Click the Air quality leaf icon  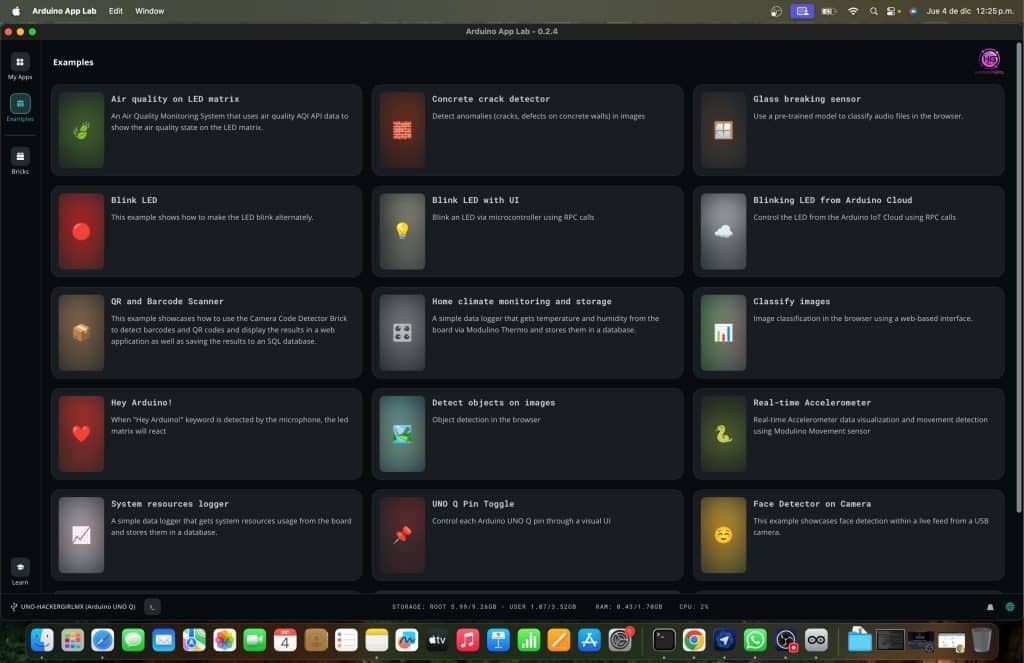81,130
